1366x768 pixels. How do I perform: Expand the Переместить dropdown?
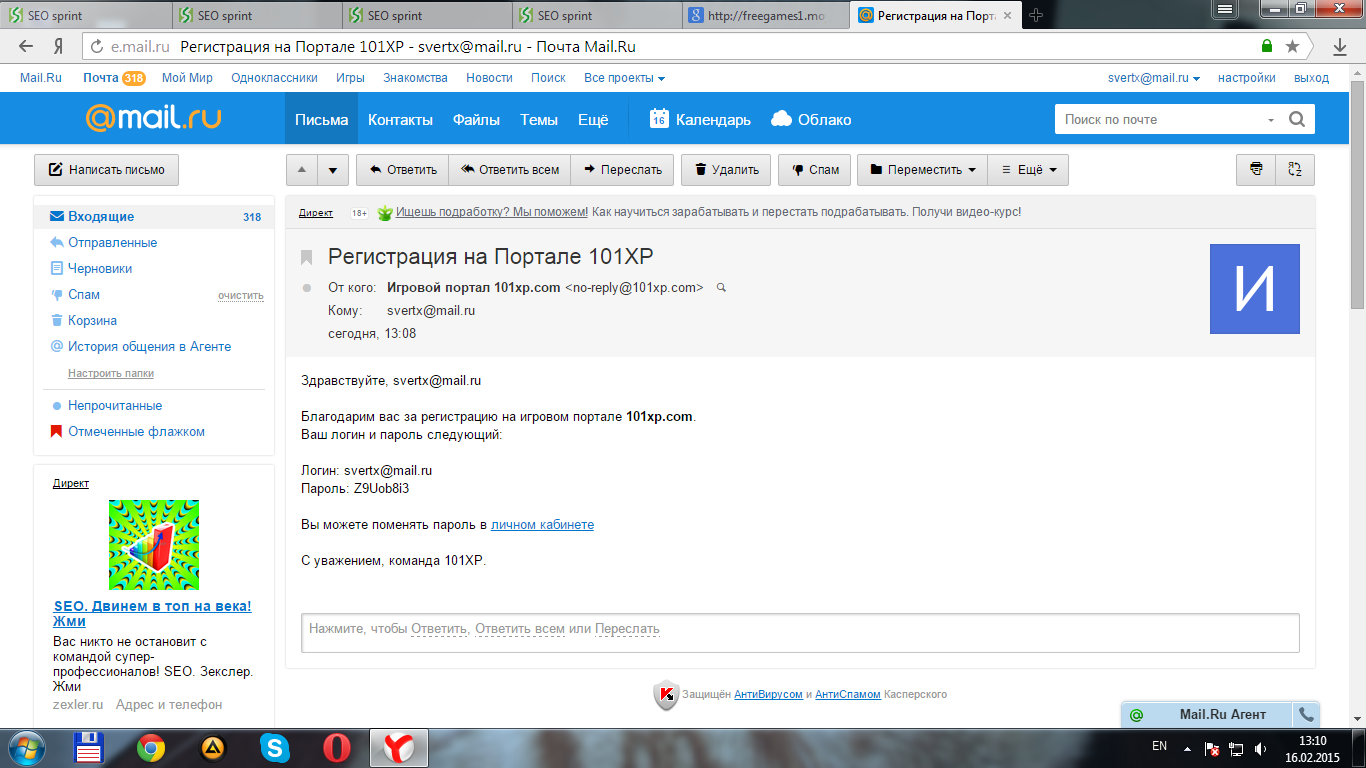923,170
